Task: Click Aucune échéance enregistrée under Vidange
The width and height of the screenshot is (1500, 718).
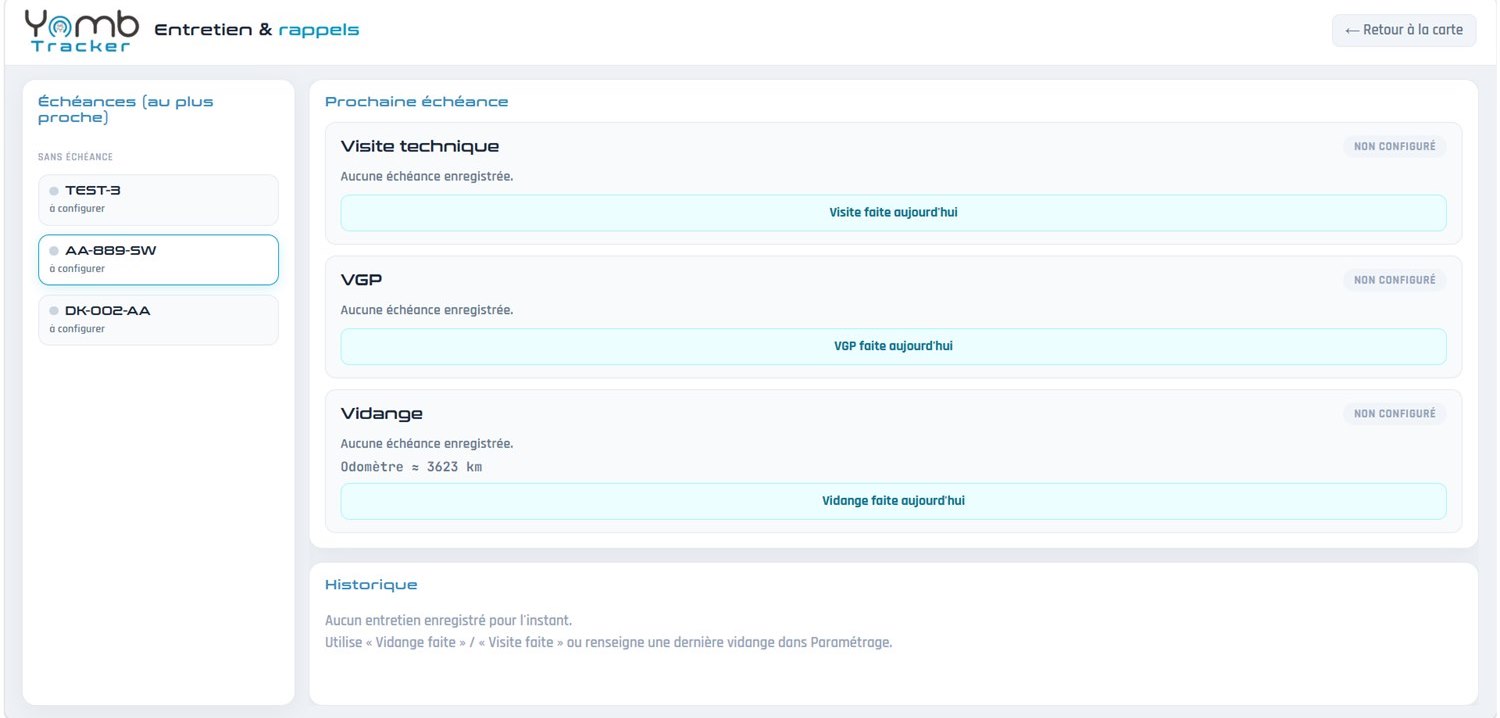Action: coord(427,443)
